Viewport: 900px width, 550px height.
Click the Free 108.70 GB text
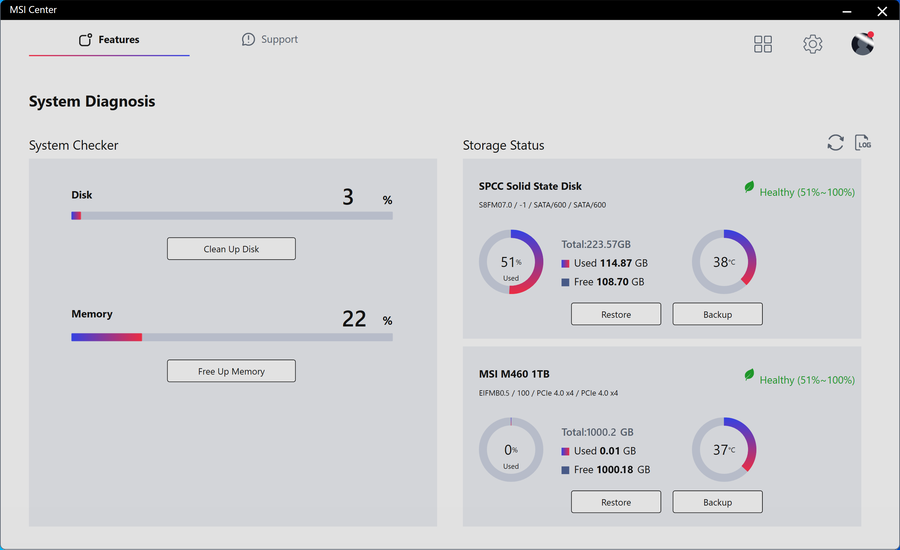[609, 282]
